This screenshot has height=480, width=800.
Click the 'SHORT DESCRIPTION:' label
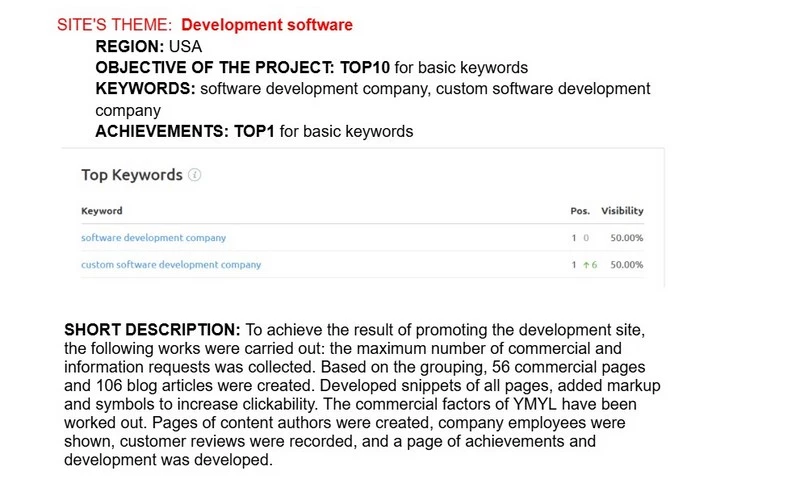(x=152, y=330)
